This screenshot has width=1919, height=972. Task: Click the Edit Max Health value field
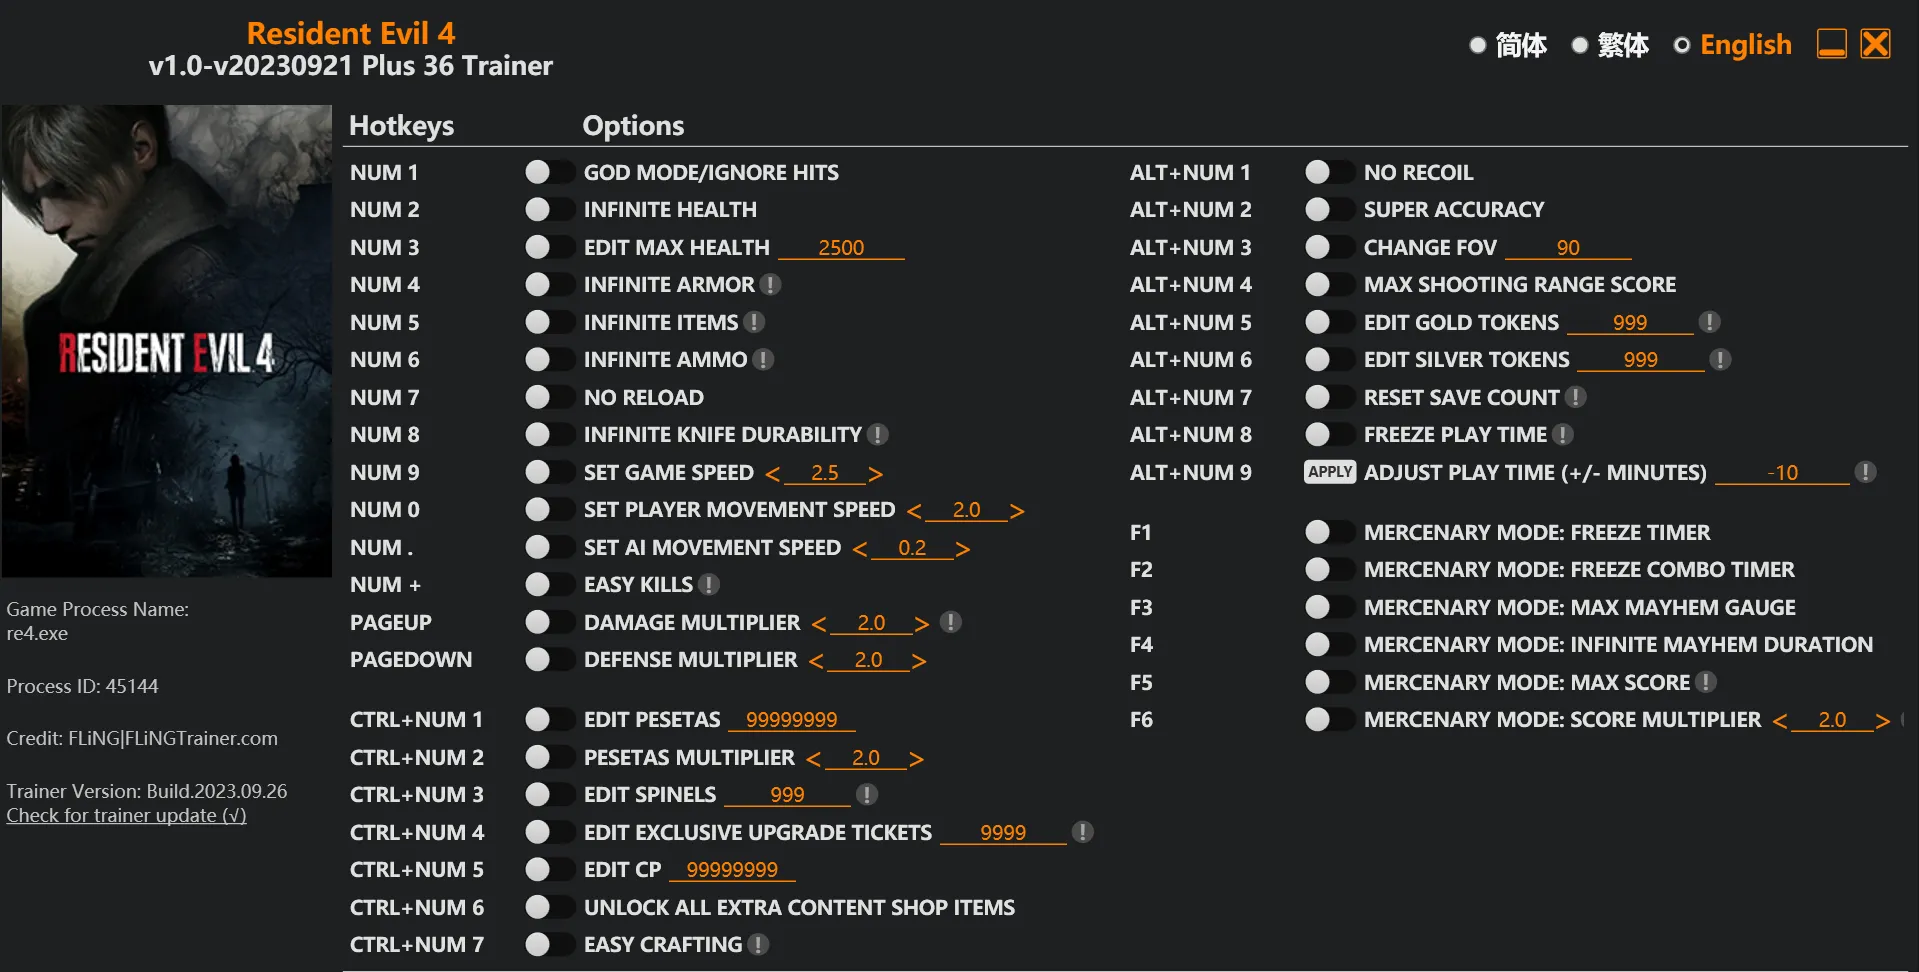[841, 248]
